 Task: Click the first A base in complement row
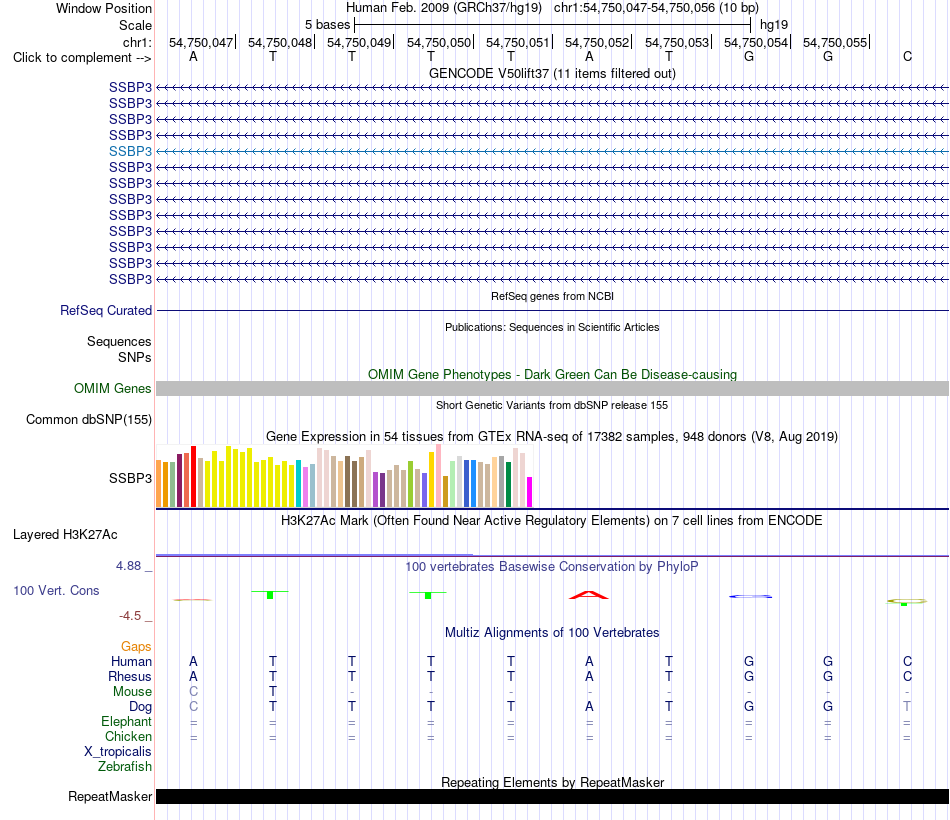(x=193, y=56)
